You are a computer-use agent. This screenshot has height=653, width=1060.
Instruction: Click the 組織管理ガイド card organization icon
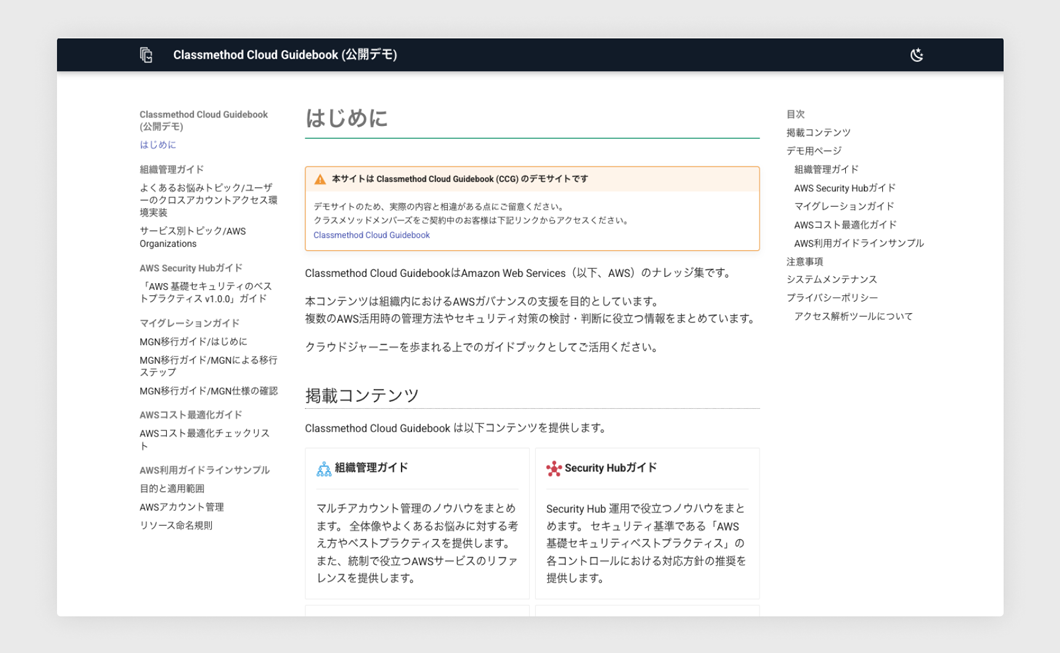[x=324, y=469]
